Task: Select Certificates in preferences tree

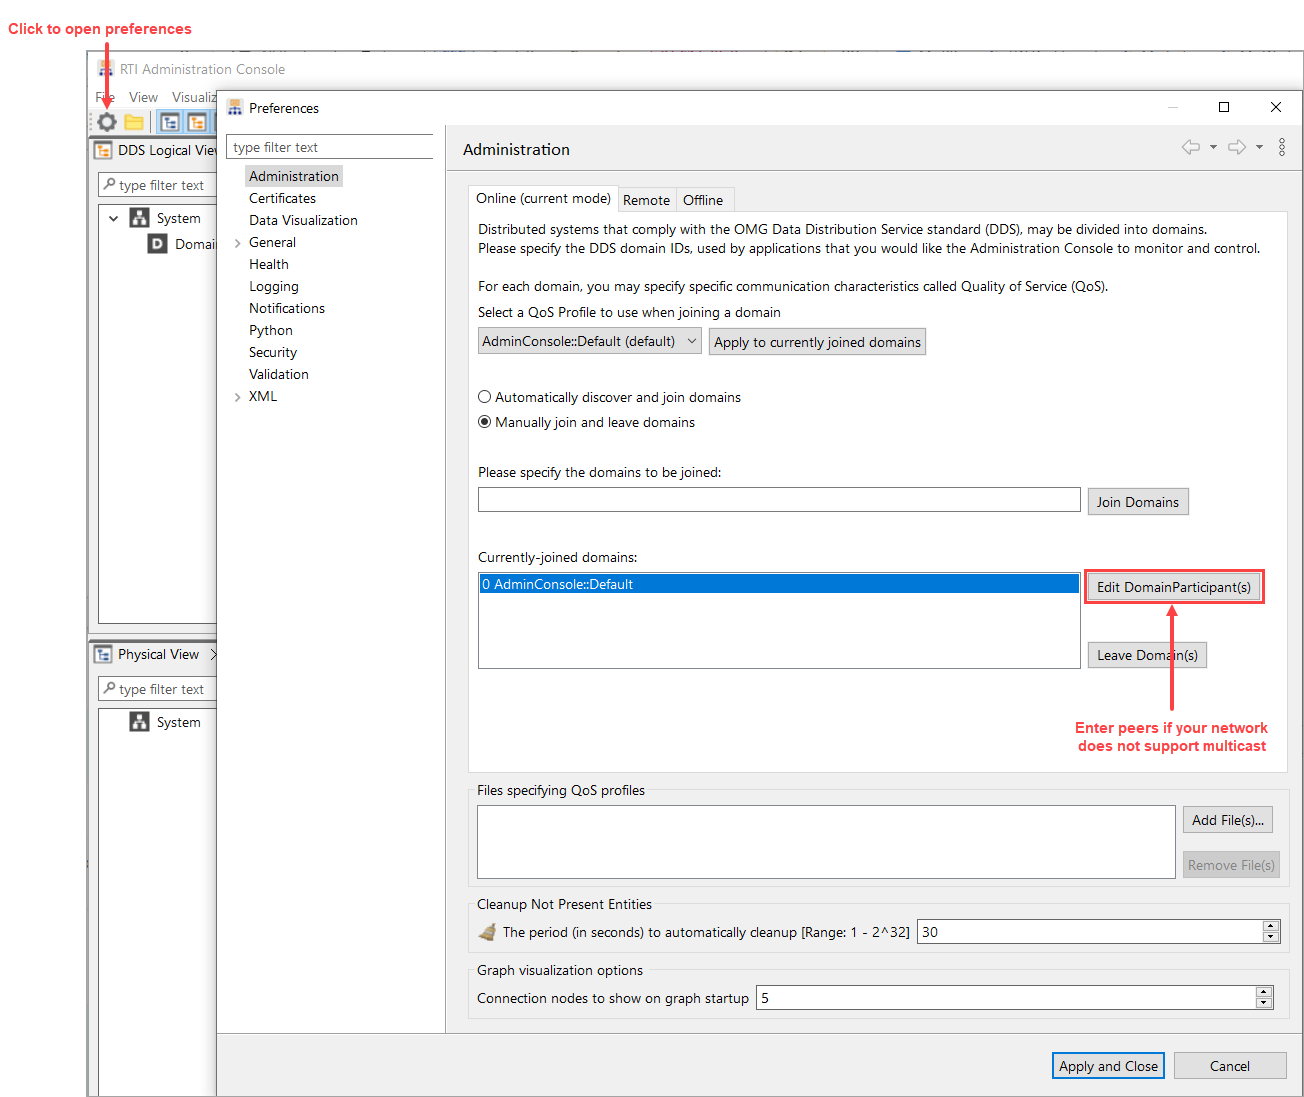Action: [282, 198]
